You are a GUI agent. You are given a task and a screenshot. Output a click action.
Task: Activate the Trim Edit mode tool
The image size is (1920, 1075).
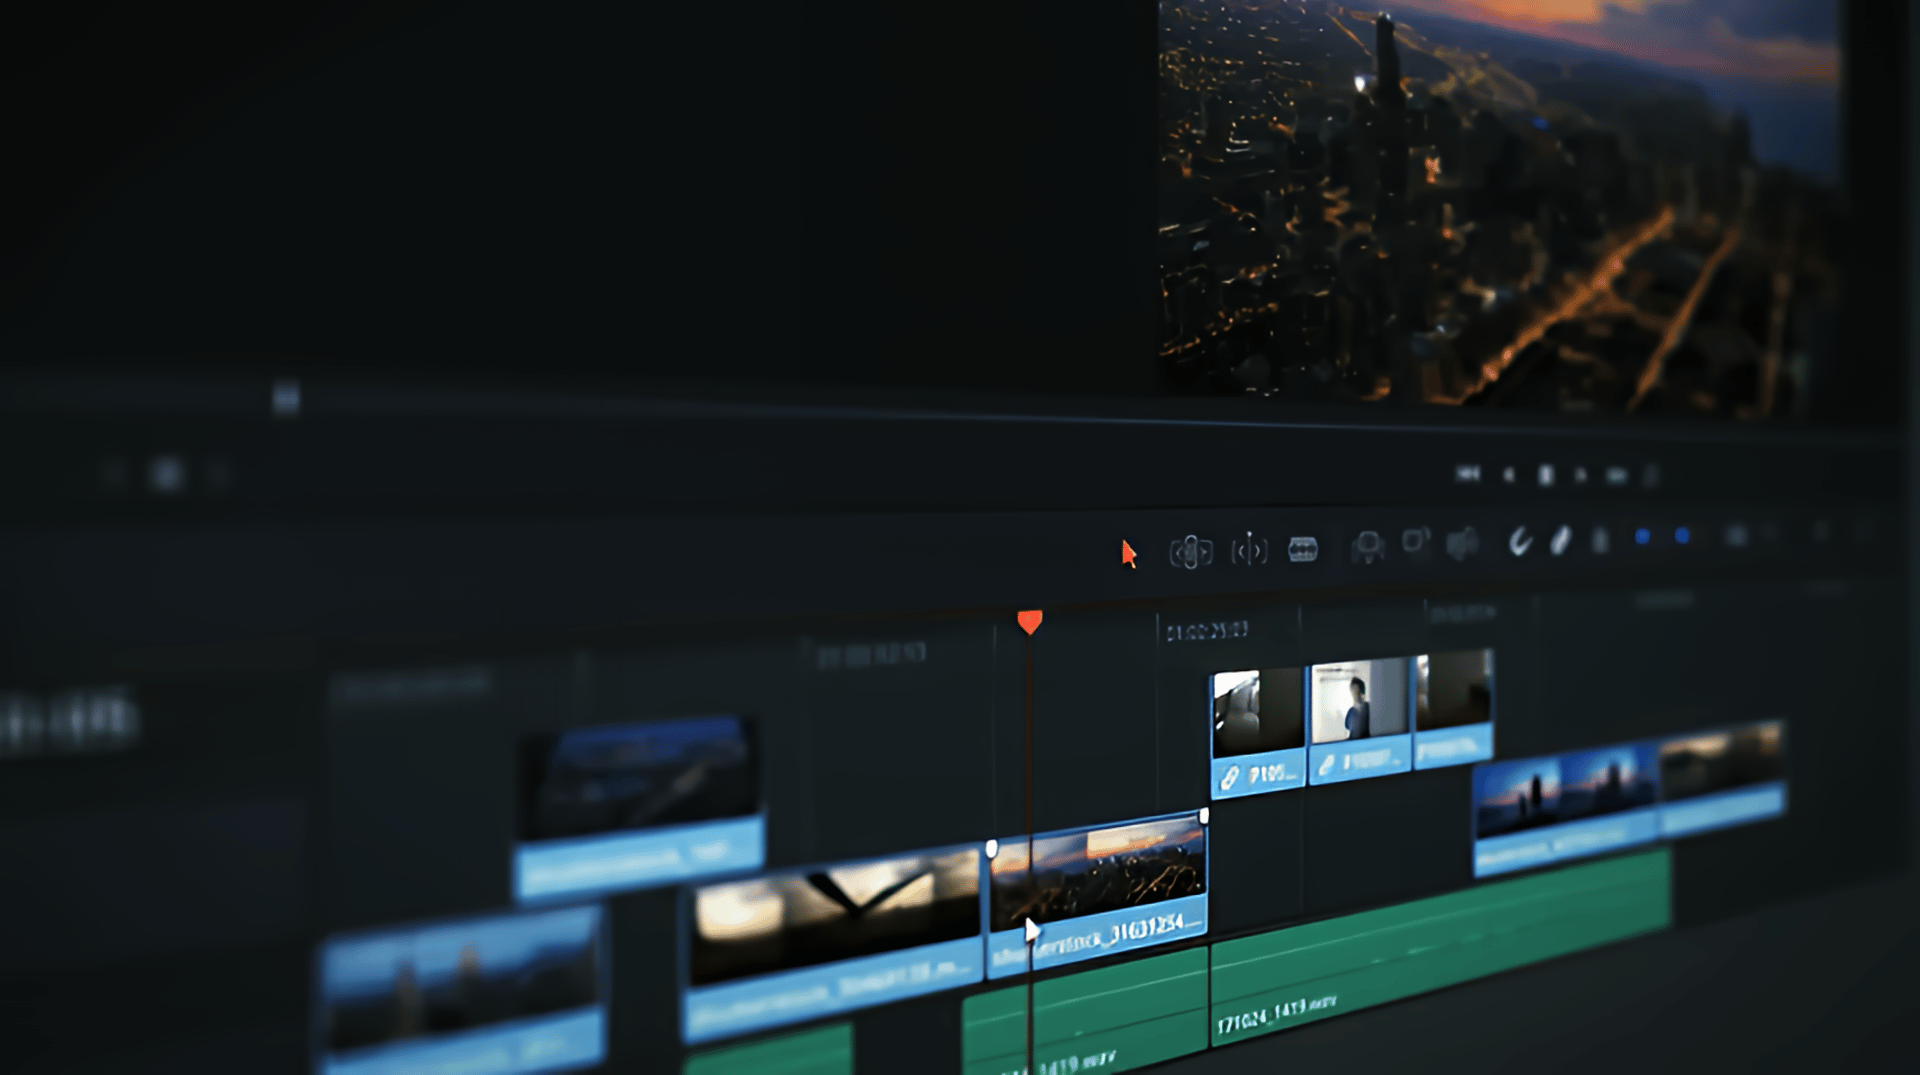pyautogui.click(x=1190, y=551)
